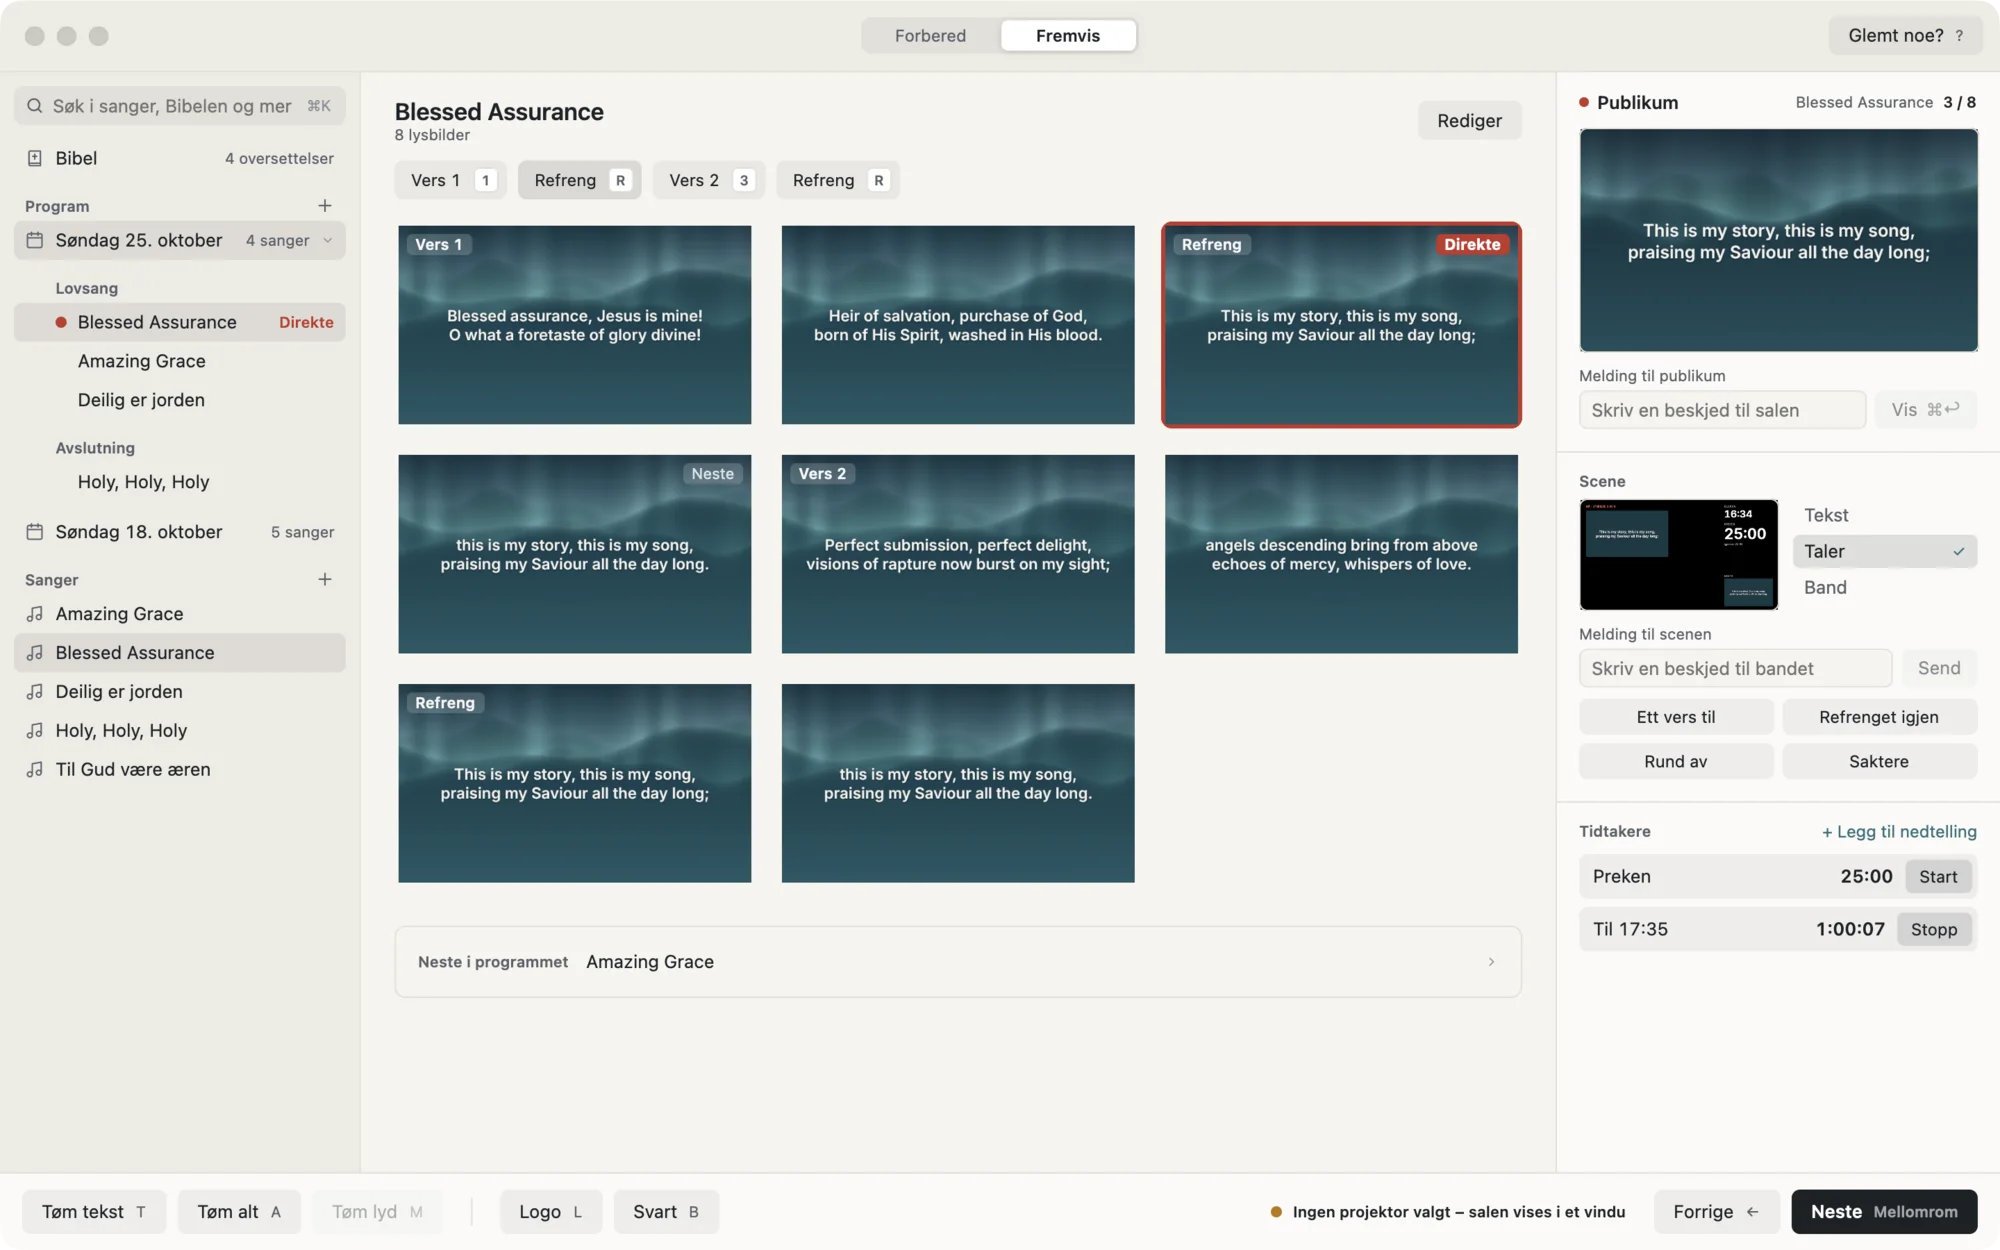Click the search magnifier icon

(x=35, y=106)
